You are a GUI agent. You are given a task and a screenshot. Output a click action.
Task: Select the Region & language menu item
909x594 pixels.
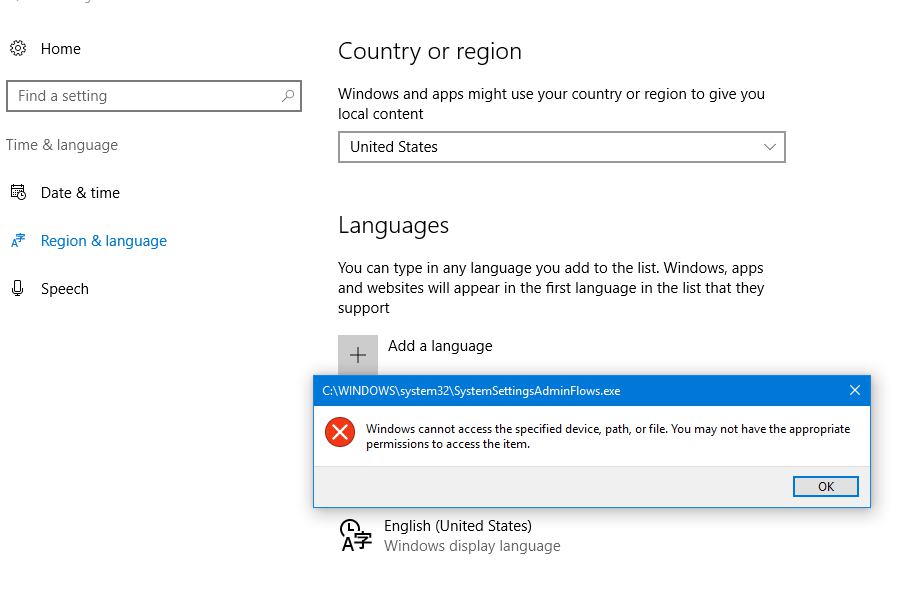point(103,241)
